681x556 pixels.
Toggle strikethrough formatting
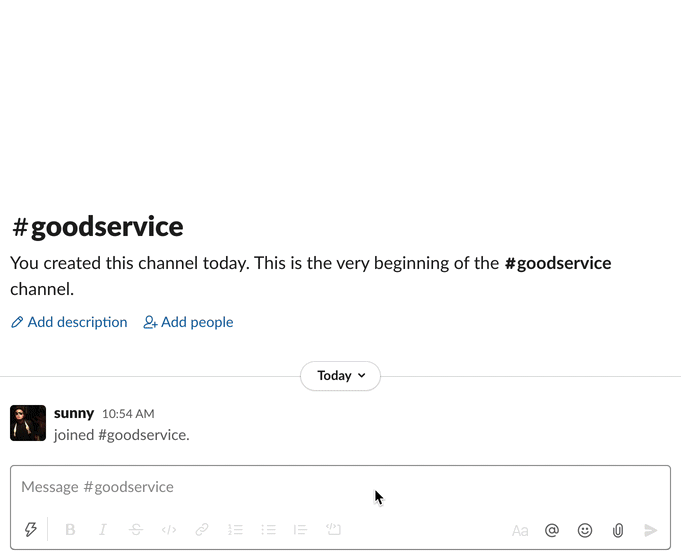[136, 530]
